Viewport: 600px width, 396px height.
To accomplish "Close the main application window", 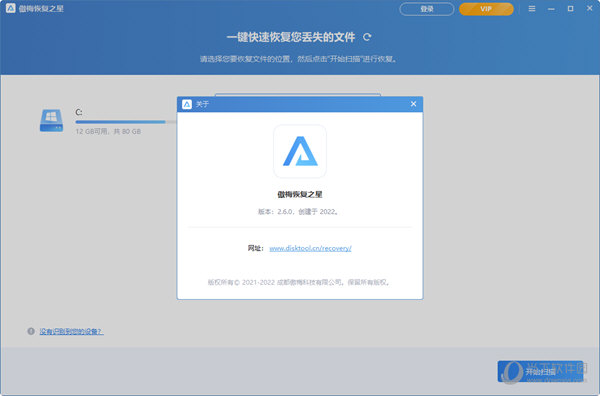I will click(590, 8).
